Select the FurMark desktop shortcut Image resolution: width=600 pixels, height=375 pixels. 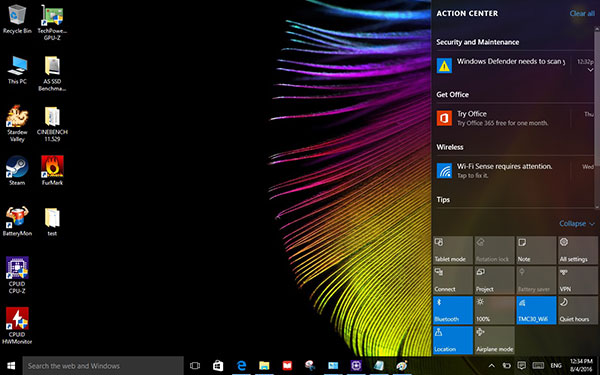52,171
